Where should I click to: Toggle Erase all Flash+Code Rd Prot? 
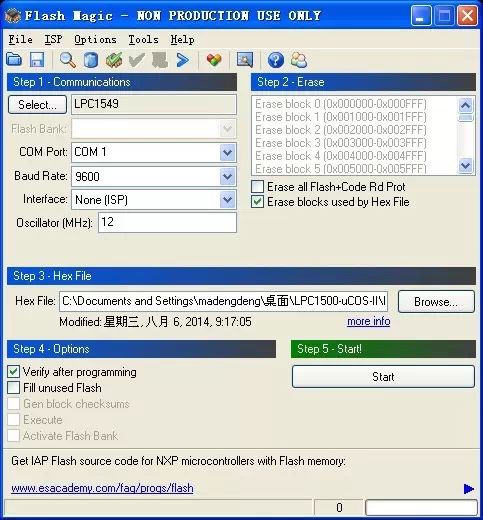[258, 187]
